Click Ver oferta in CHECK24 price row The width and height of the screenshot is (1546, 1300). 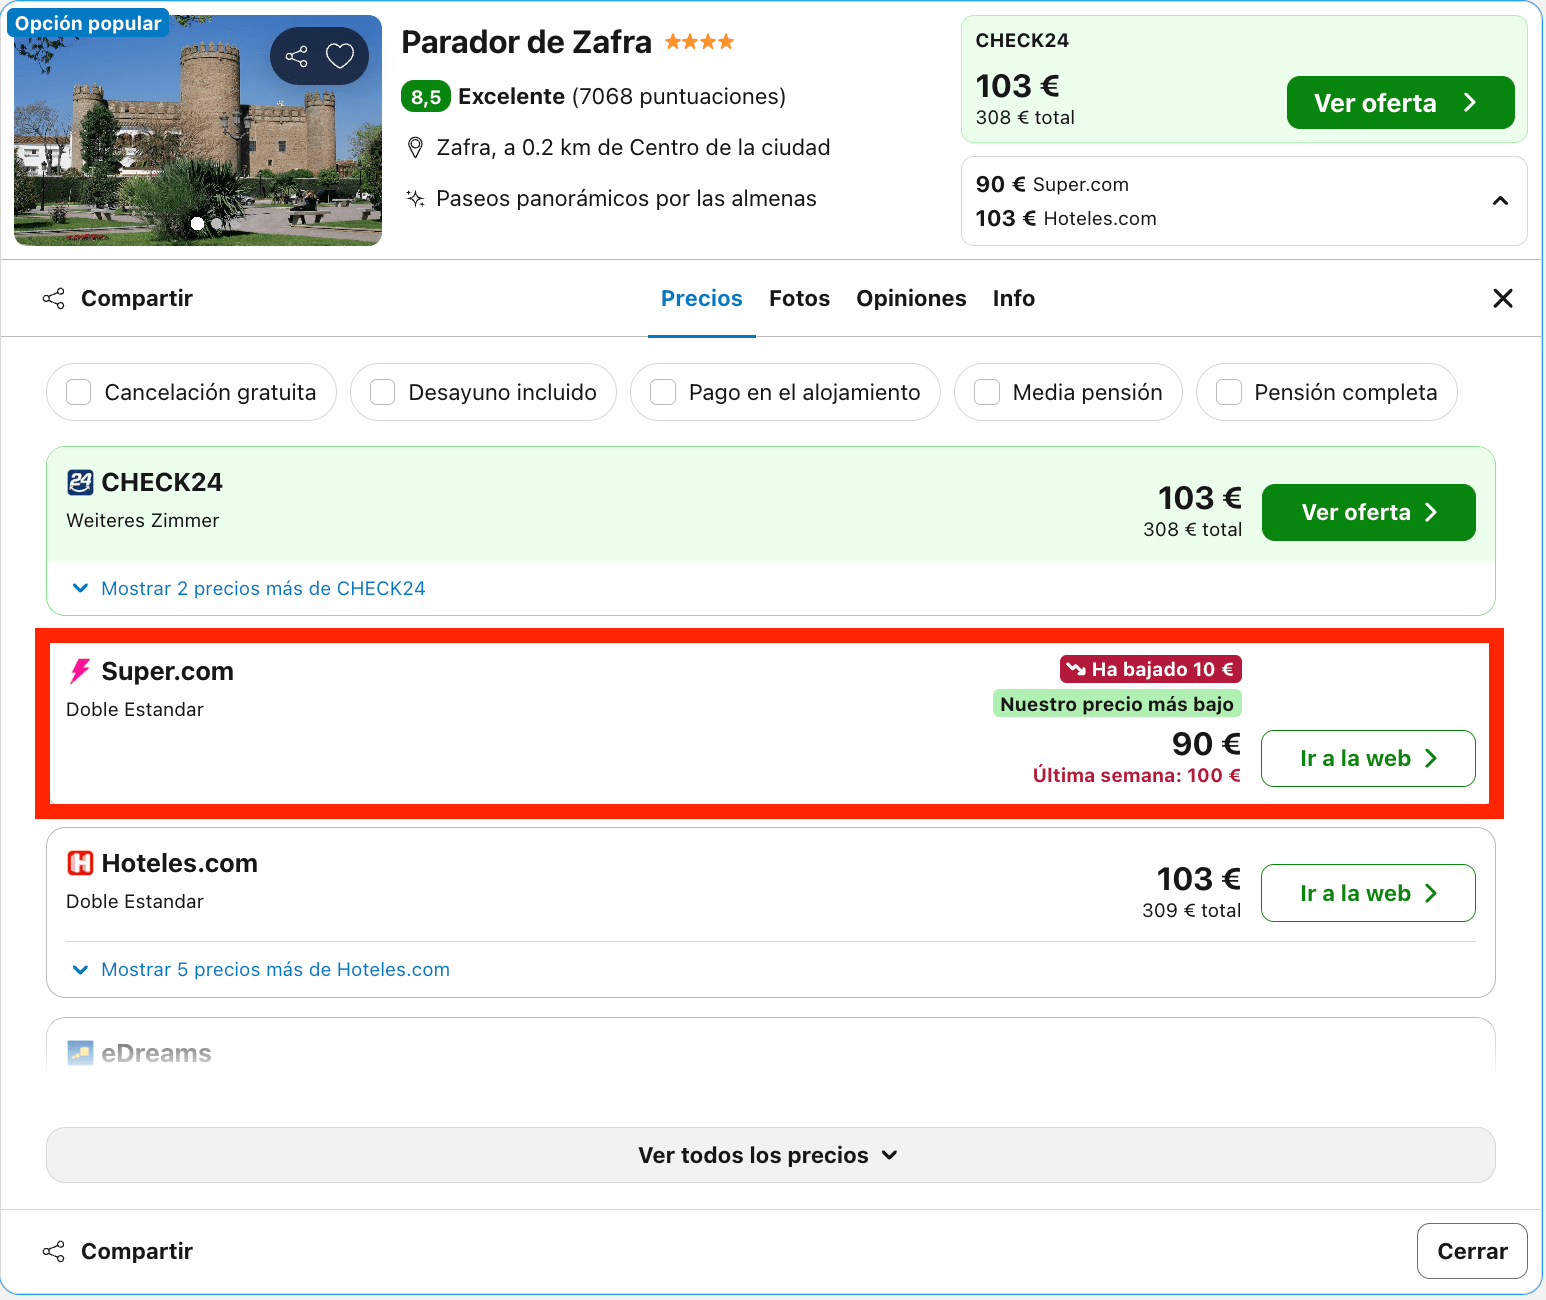click(1368, 512)
